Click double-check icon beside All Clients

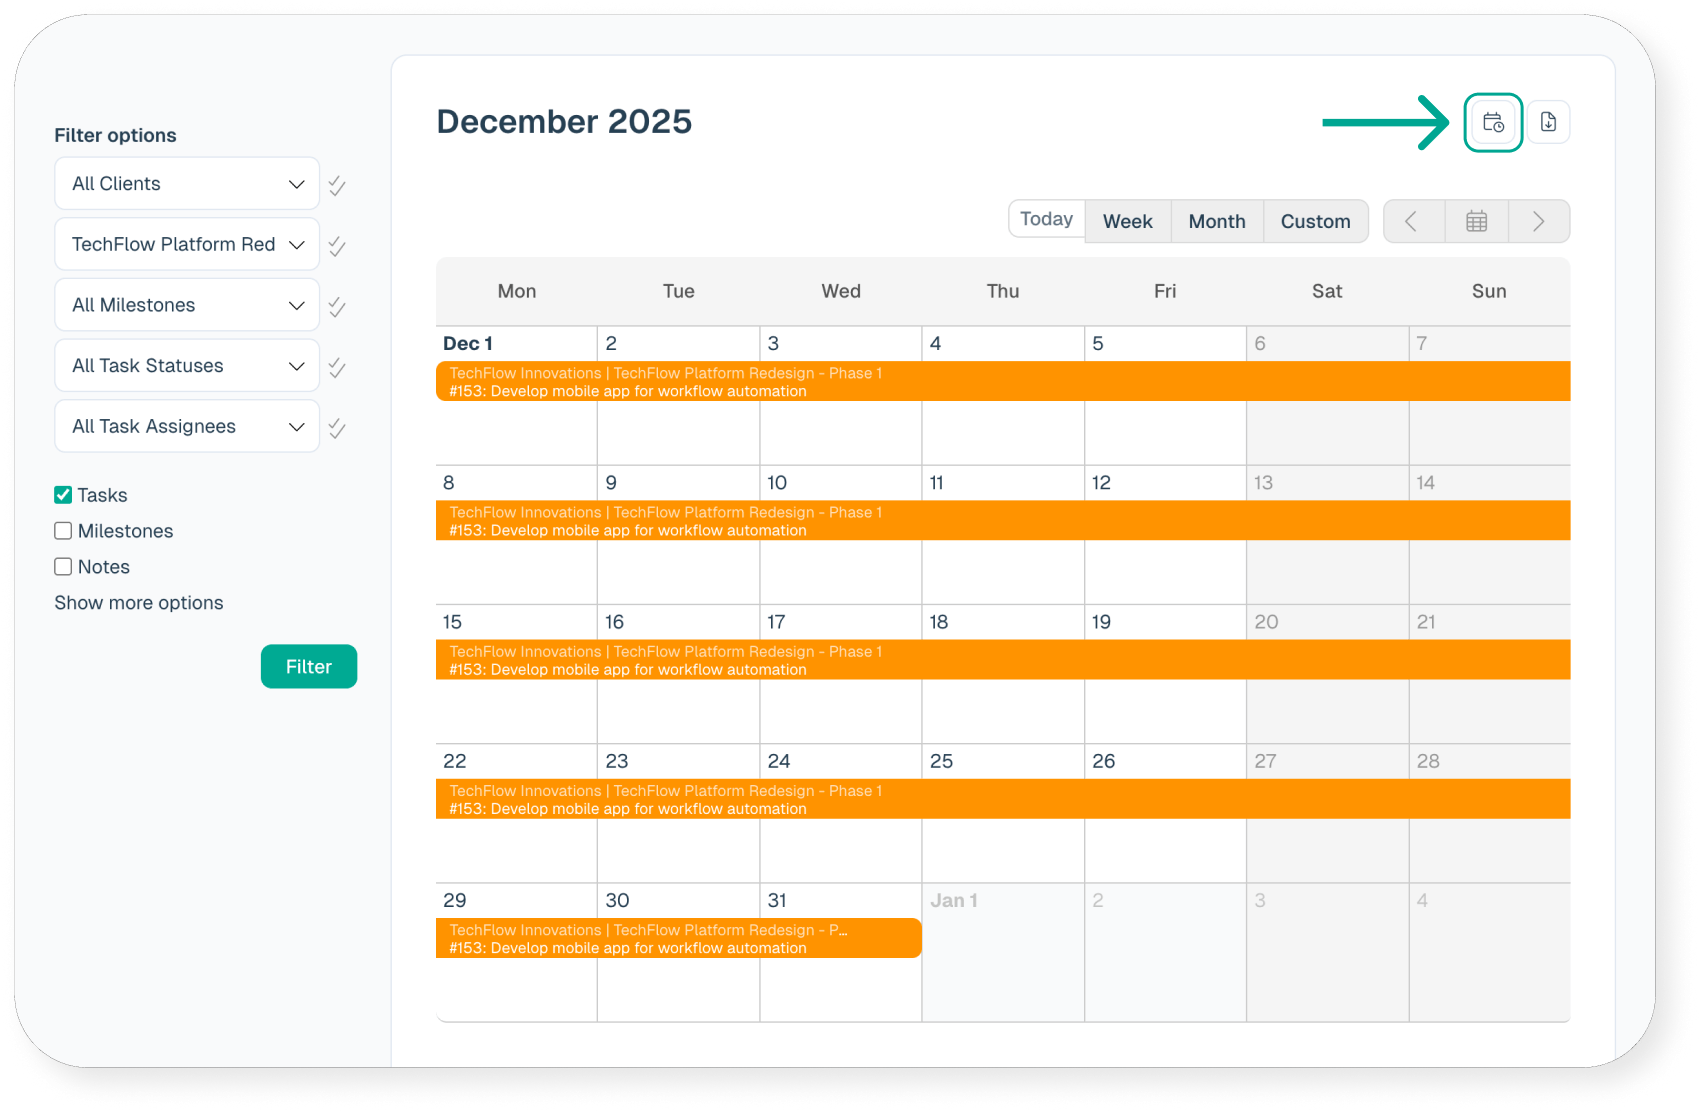(337, 186)
